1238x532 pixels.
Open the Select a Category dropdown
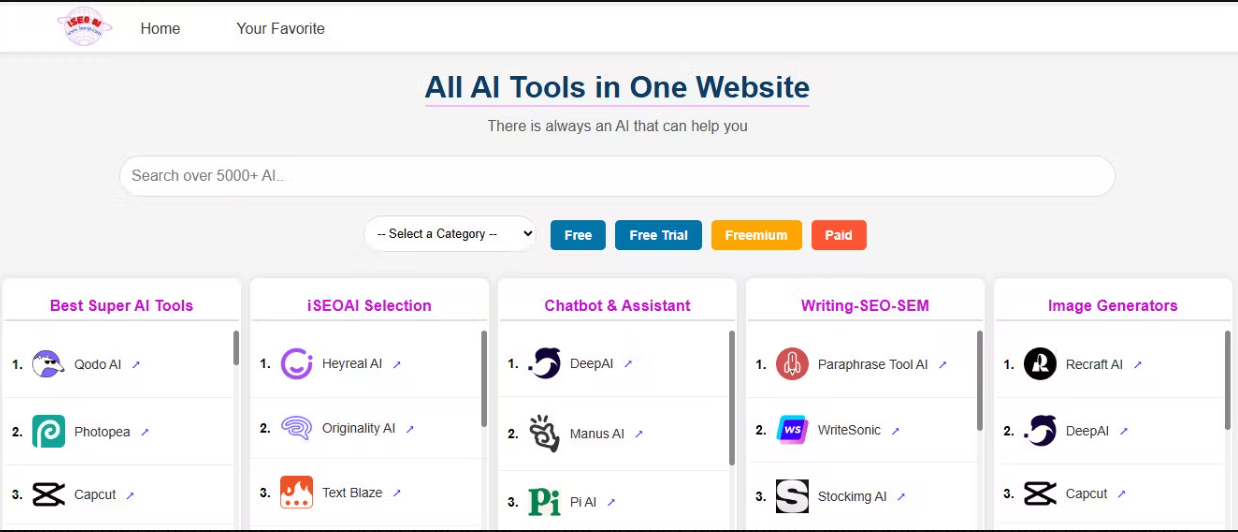pos(450,234)
